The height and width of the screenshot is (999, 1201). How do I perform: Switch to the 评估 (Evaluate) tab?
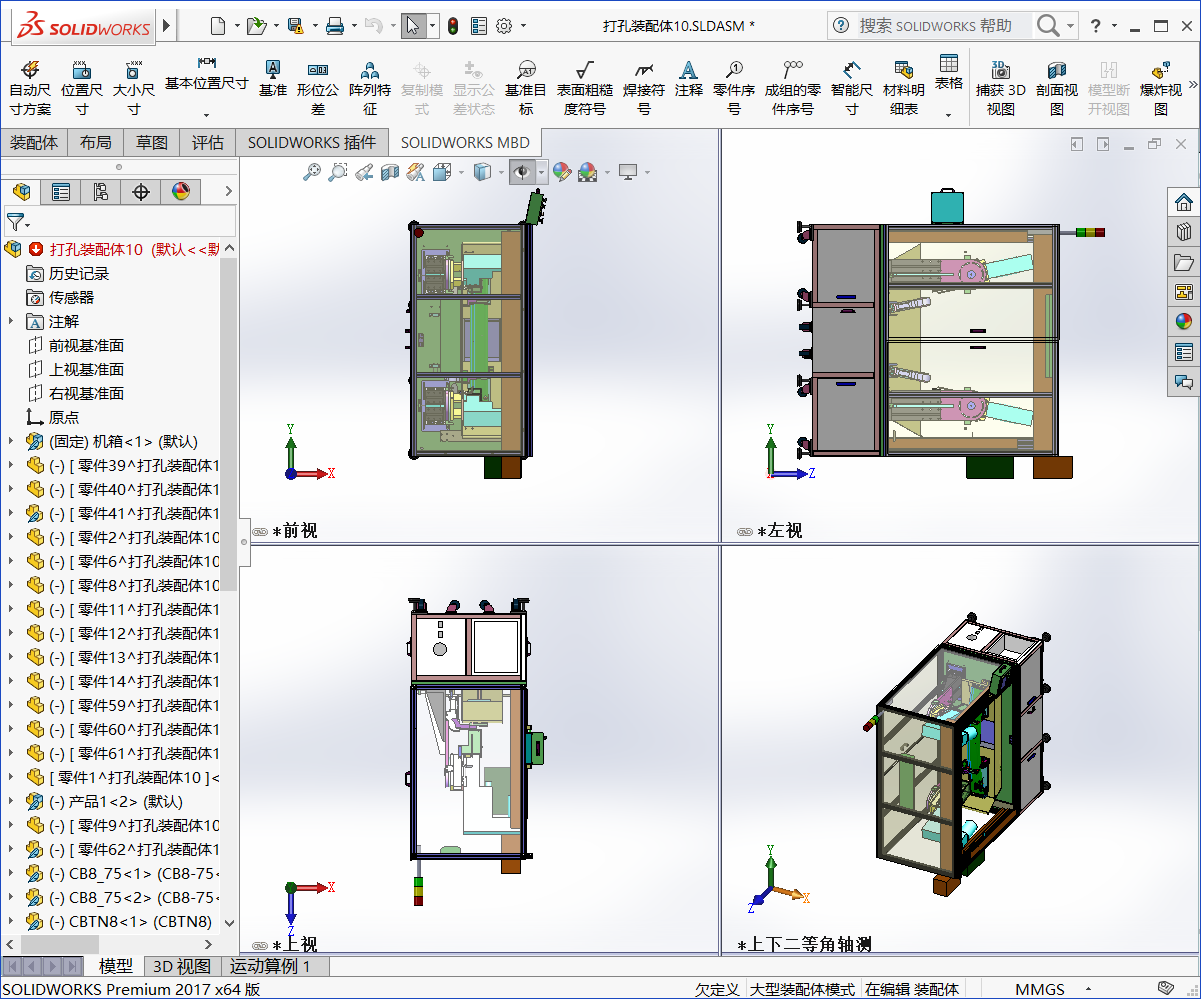[x=208, y=143]
